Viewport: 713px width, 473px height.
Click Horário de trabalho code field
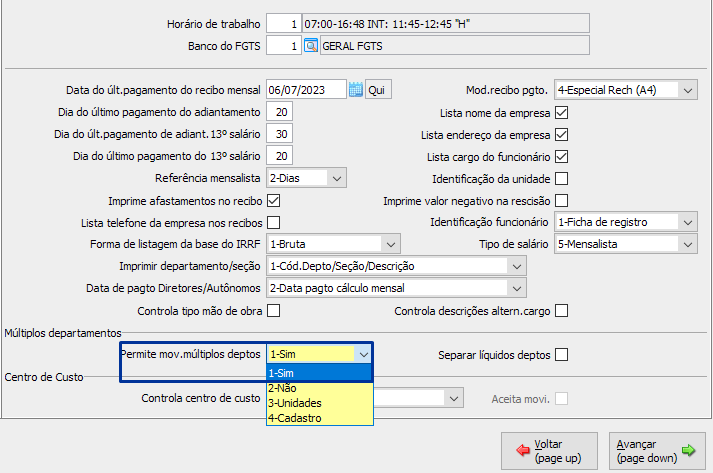[x=284, y=24]
